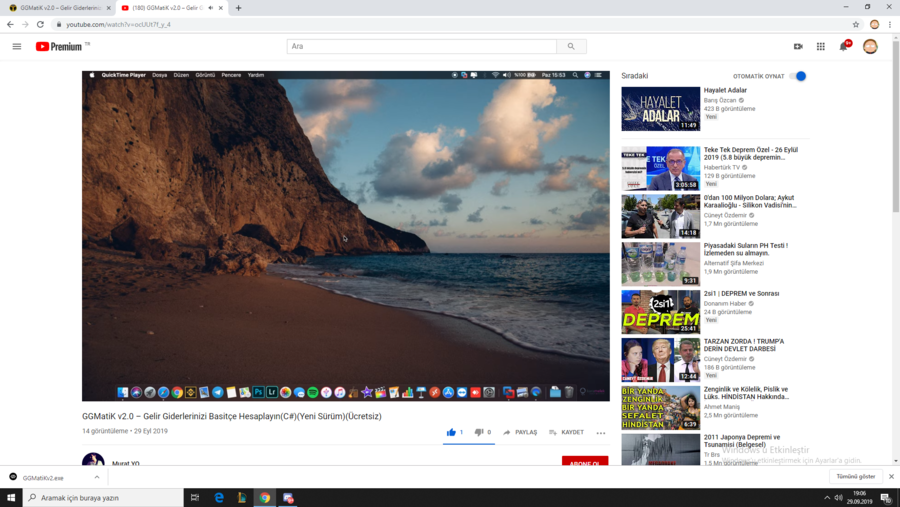900x507 pixels.
Task: Click the KAYDET save button
Action: coord(566,432)
